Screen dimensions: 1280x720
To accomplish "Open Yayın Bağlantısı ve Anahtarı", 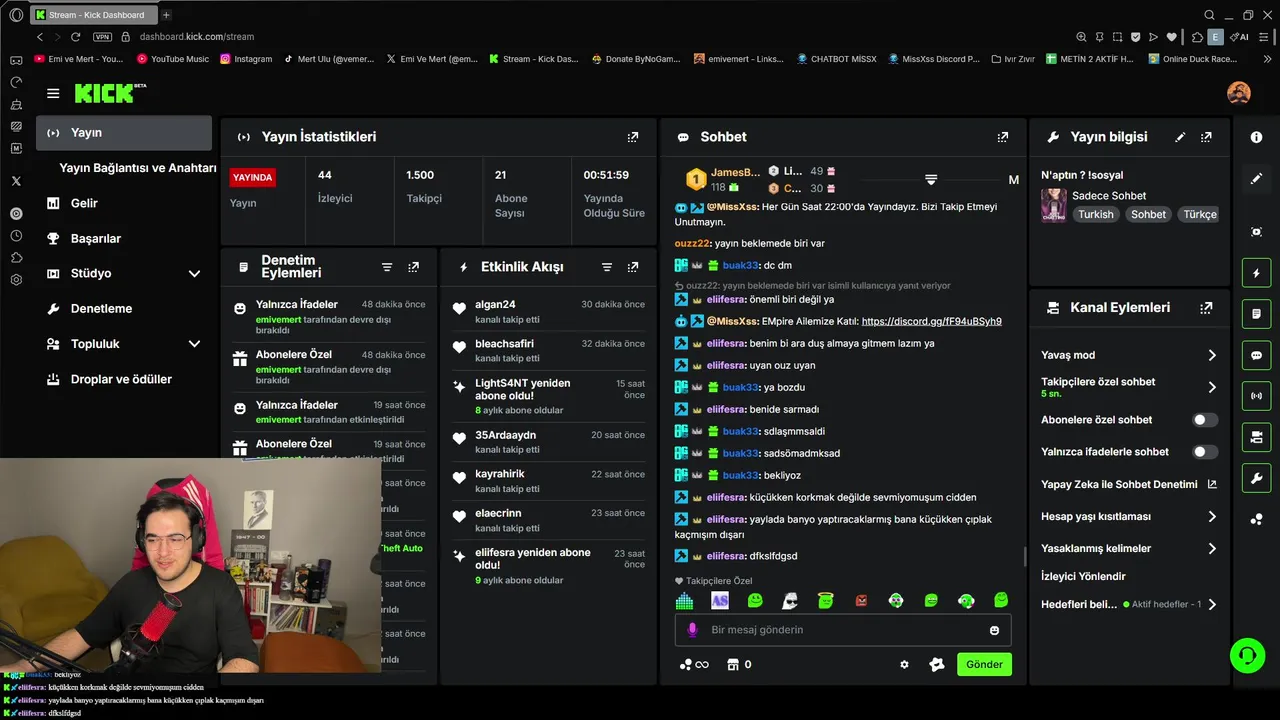I will pyautogui.click(x=137, y=168).
